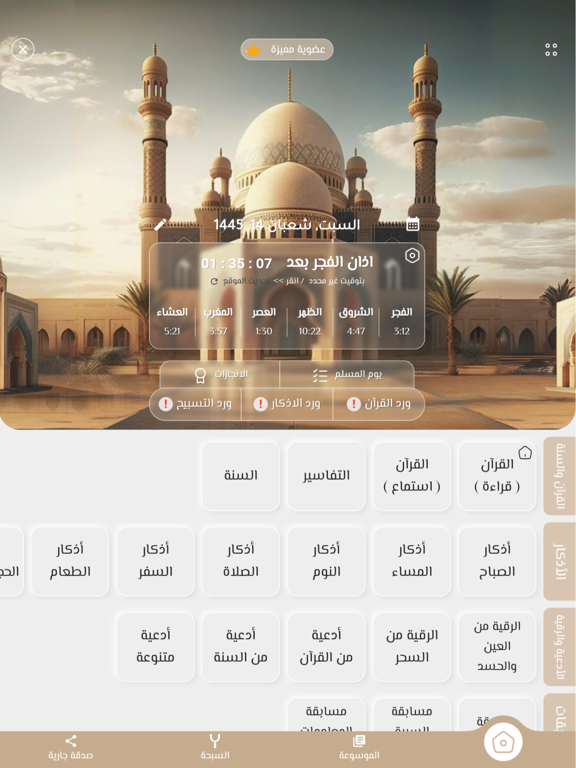The image size is (576, 768).
Task: Close the header with the X icon
Action: [23, 49]
